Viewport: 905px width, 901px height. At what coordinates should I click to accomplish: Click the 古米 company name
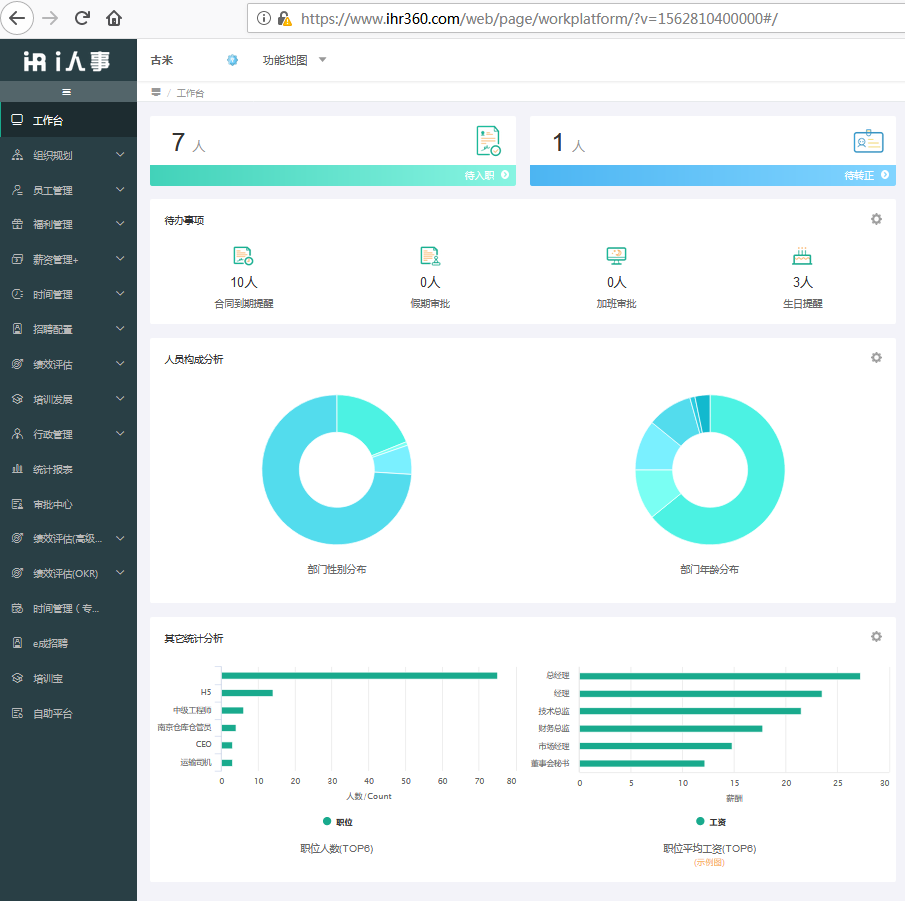click(162, 60)
